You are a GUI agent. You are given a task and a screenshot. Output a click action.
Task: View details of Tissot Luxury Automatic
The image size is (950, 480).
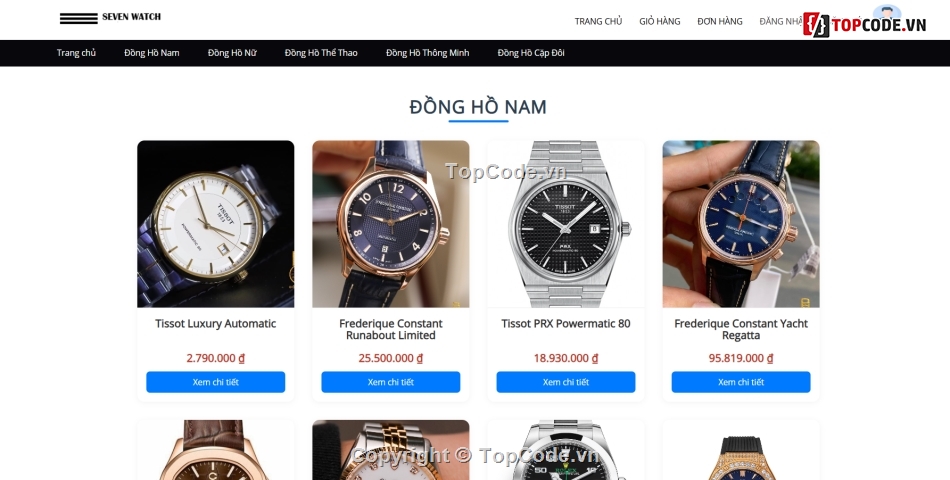pyautogui.click(x=216, y=382)
